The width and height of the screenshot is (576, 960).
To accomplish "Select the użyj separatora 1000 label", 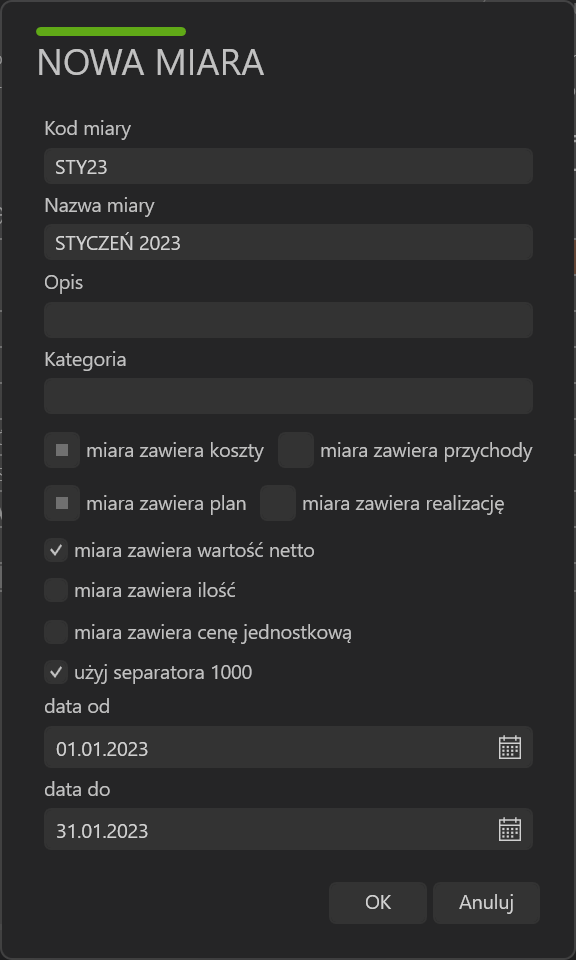I will pos(163,673).
